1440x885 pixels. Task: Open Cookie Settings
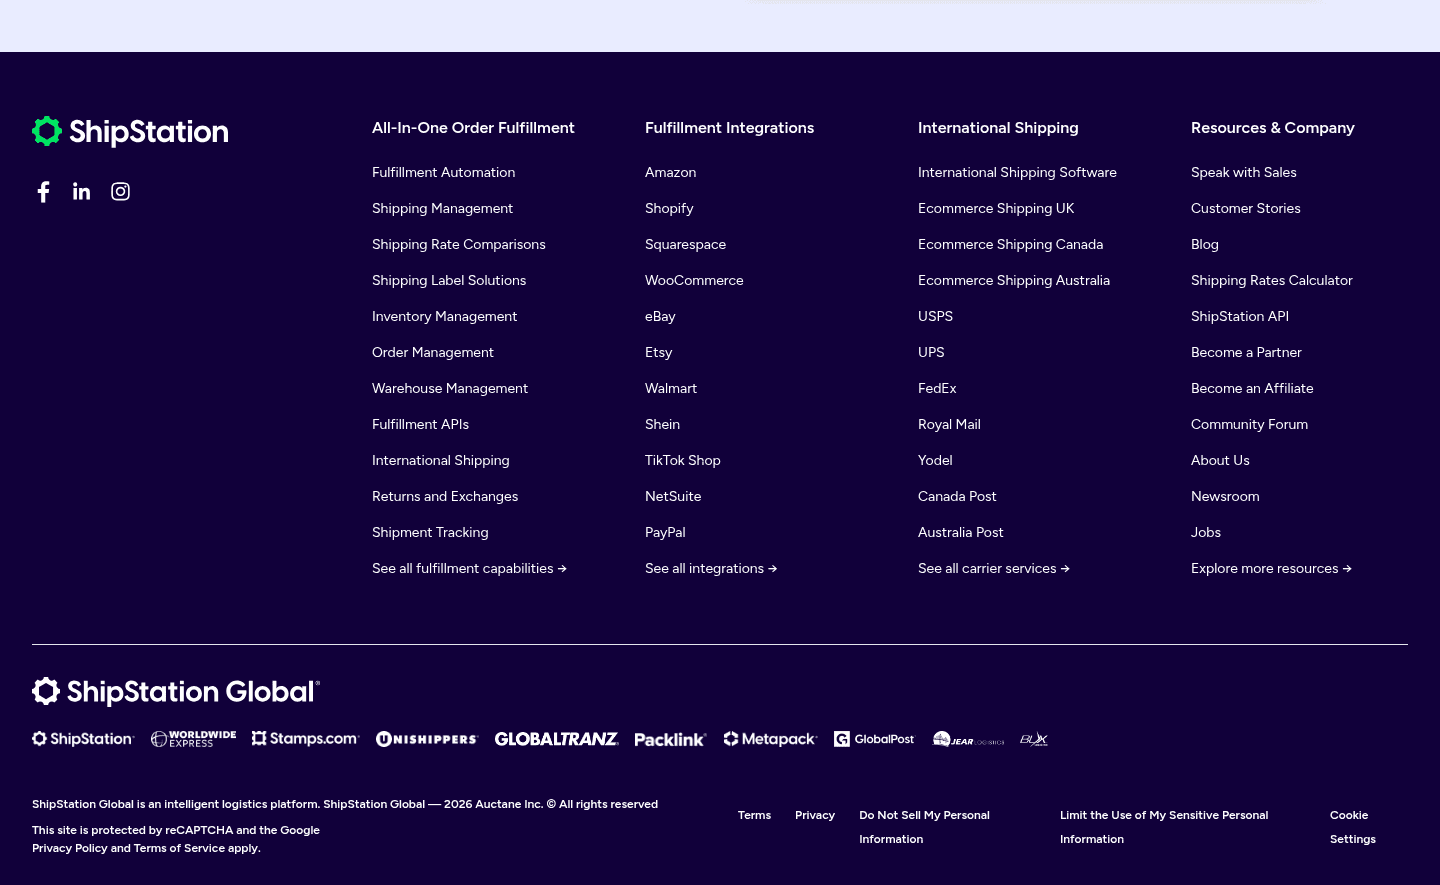1353,827
